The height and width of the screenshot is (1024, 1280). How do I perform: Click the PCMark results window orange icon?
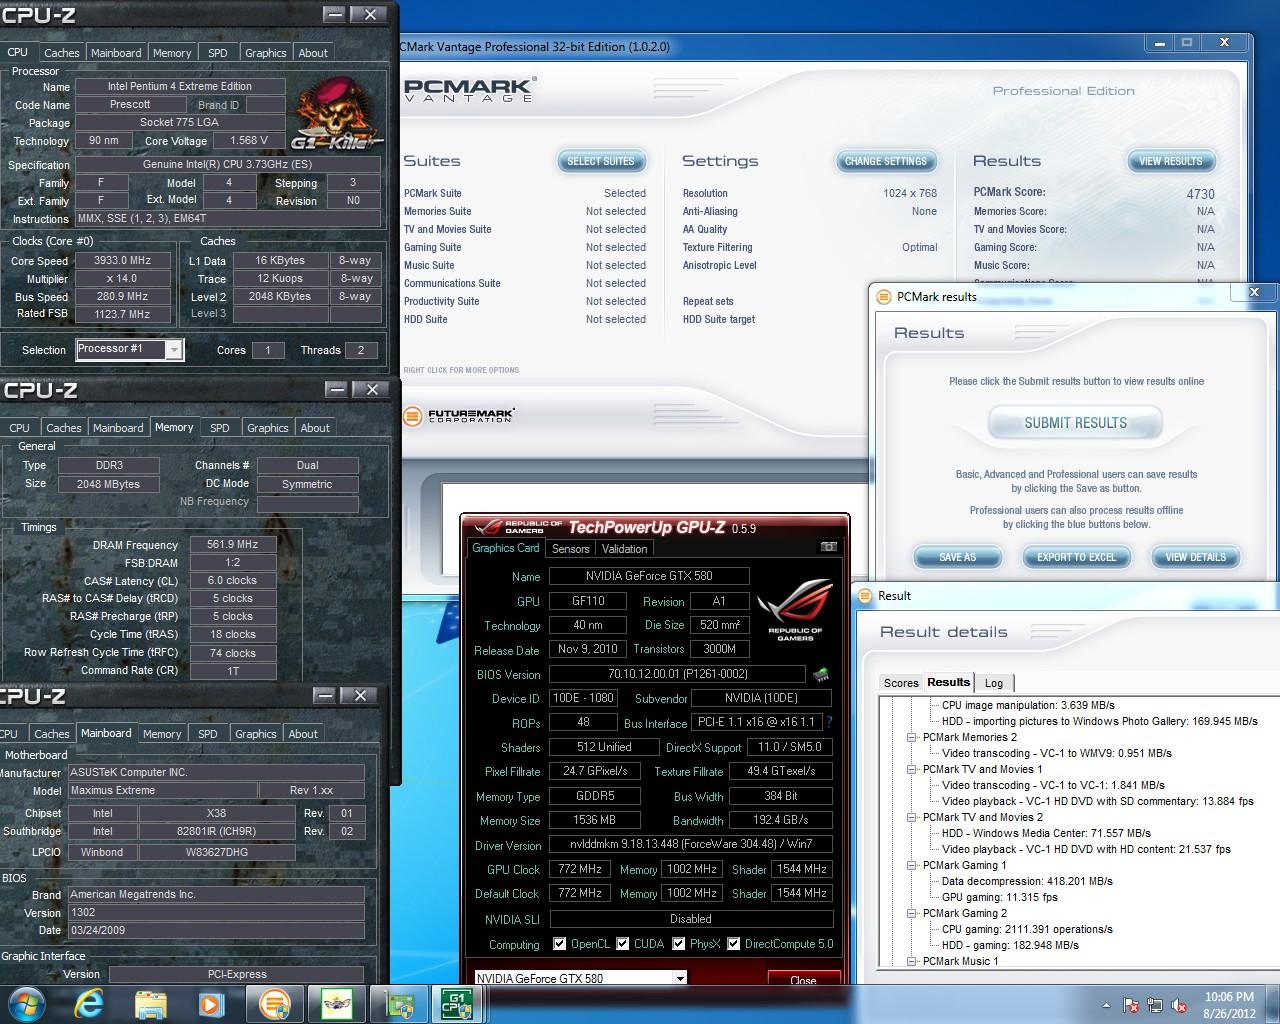click(884, 297)
